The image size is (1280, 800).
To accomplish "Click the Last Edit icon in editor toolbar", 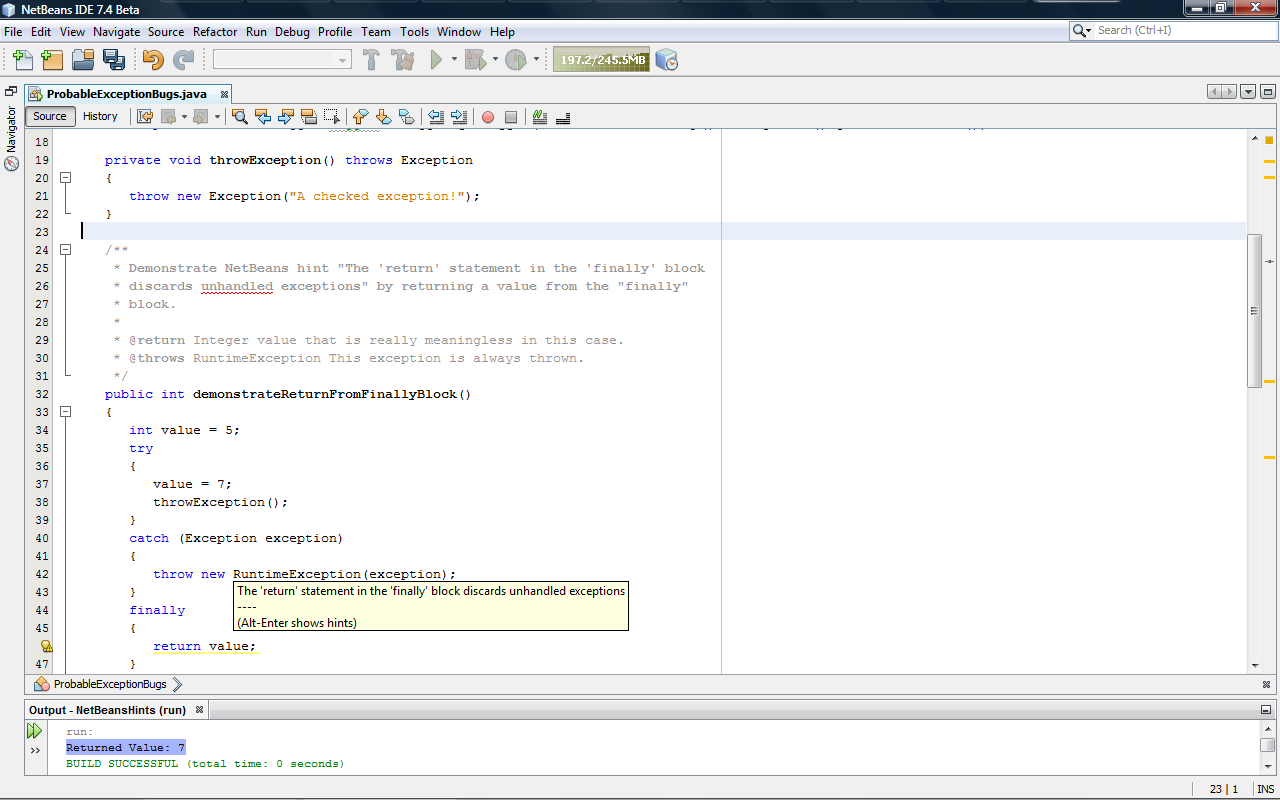I will click(x=145, y=117).
